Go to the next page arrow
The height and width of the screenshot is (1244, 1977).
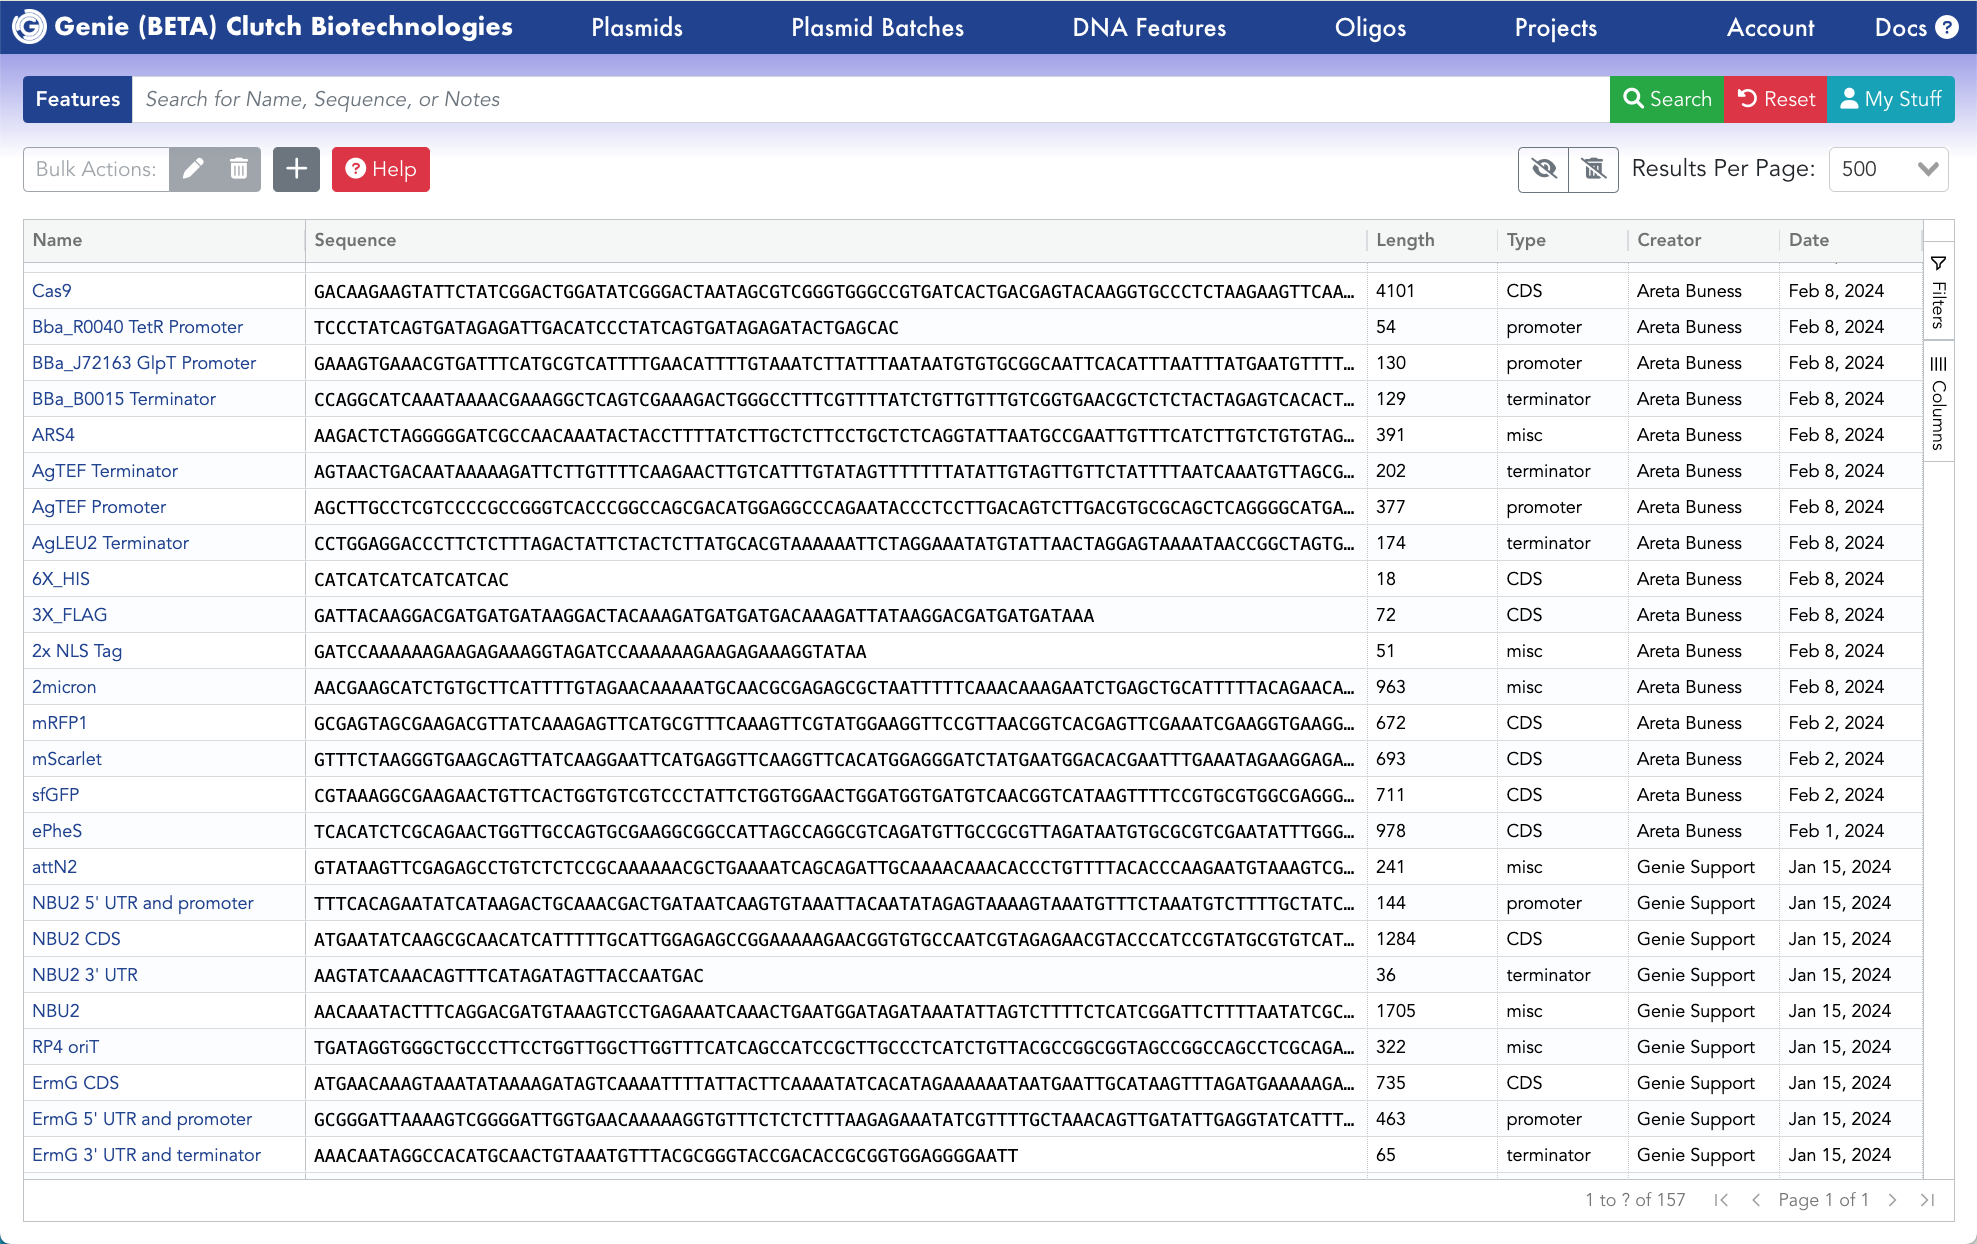point(1892,1200)
